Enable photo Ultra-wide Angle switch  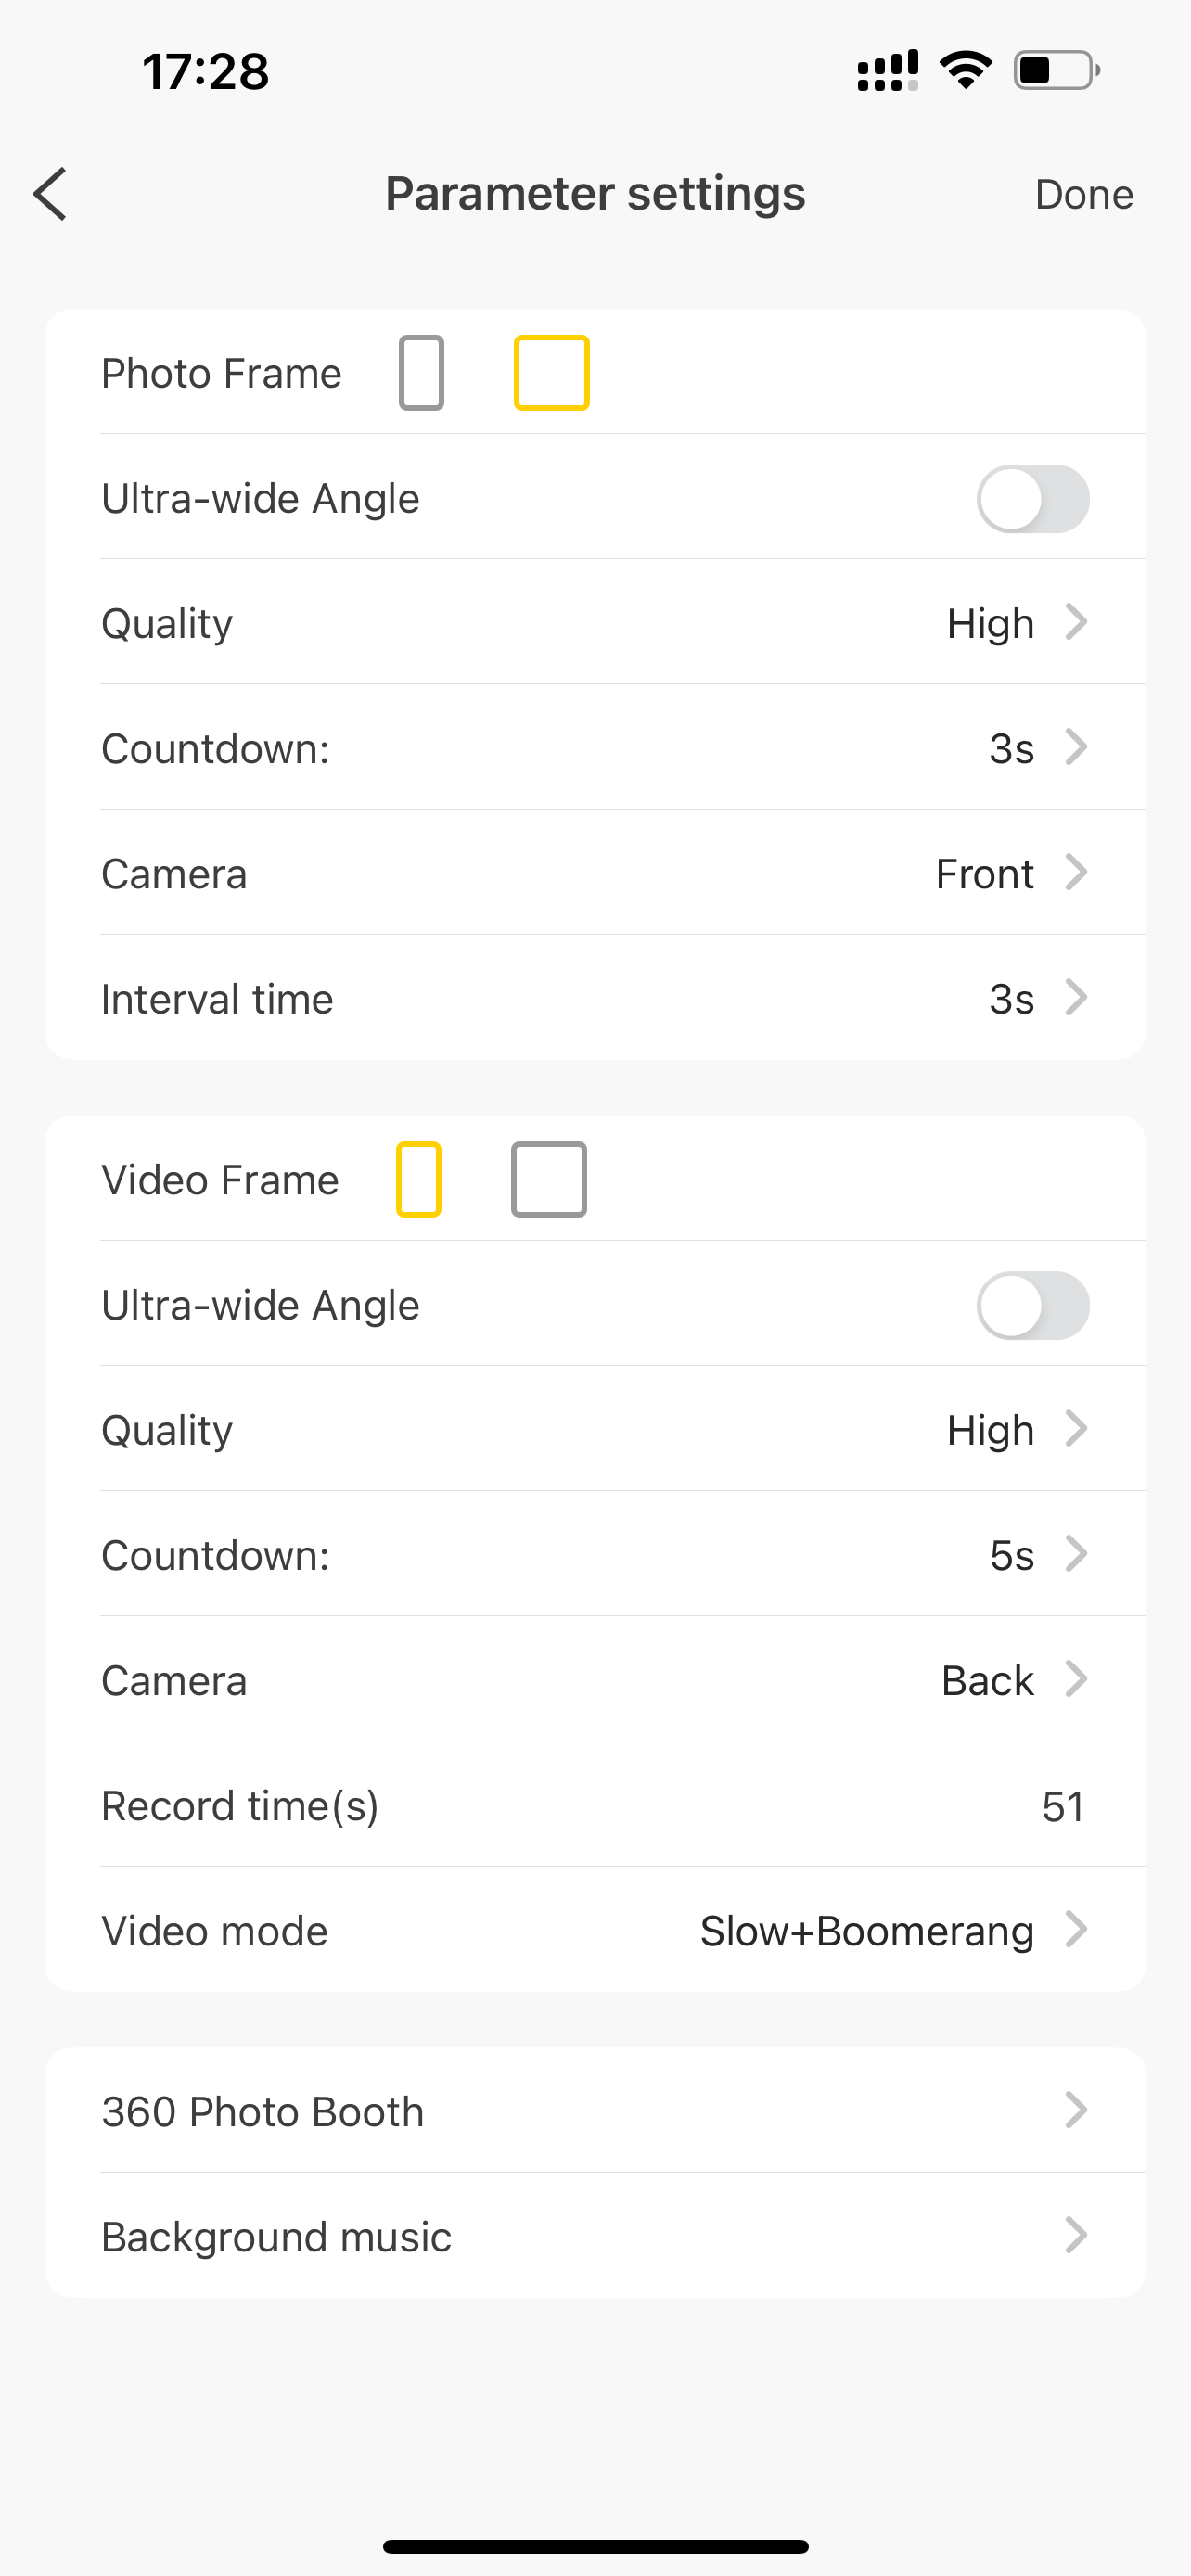[x=1032, y=499]
